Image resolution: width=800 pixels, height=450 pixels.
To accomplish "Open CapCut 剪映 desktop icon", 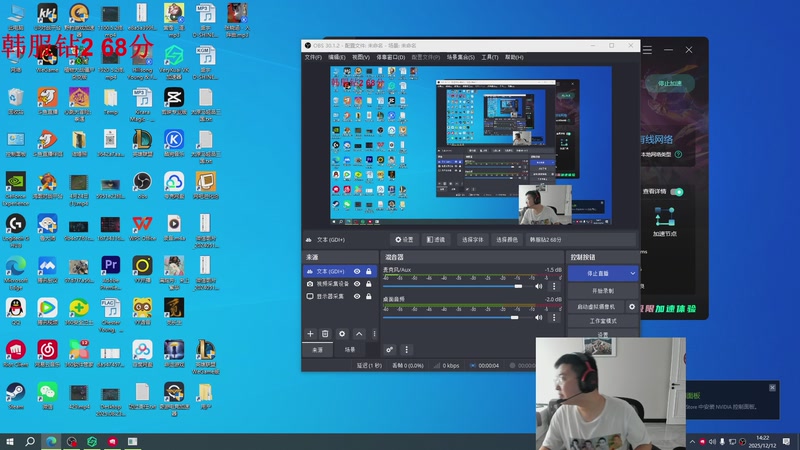I will 174,101.
